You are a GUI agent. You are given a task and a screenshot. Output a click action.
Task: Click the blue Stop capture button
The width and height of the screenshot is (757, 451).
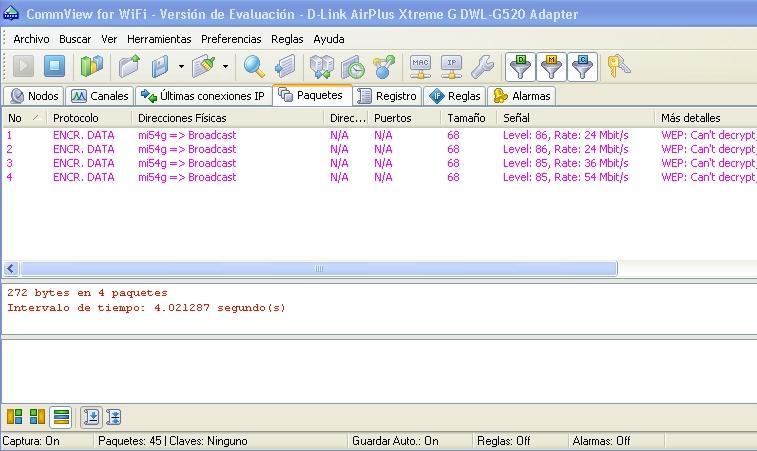[x=54, y=66]
